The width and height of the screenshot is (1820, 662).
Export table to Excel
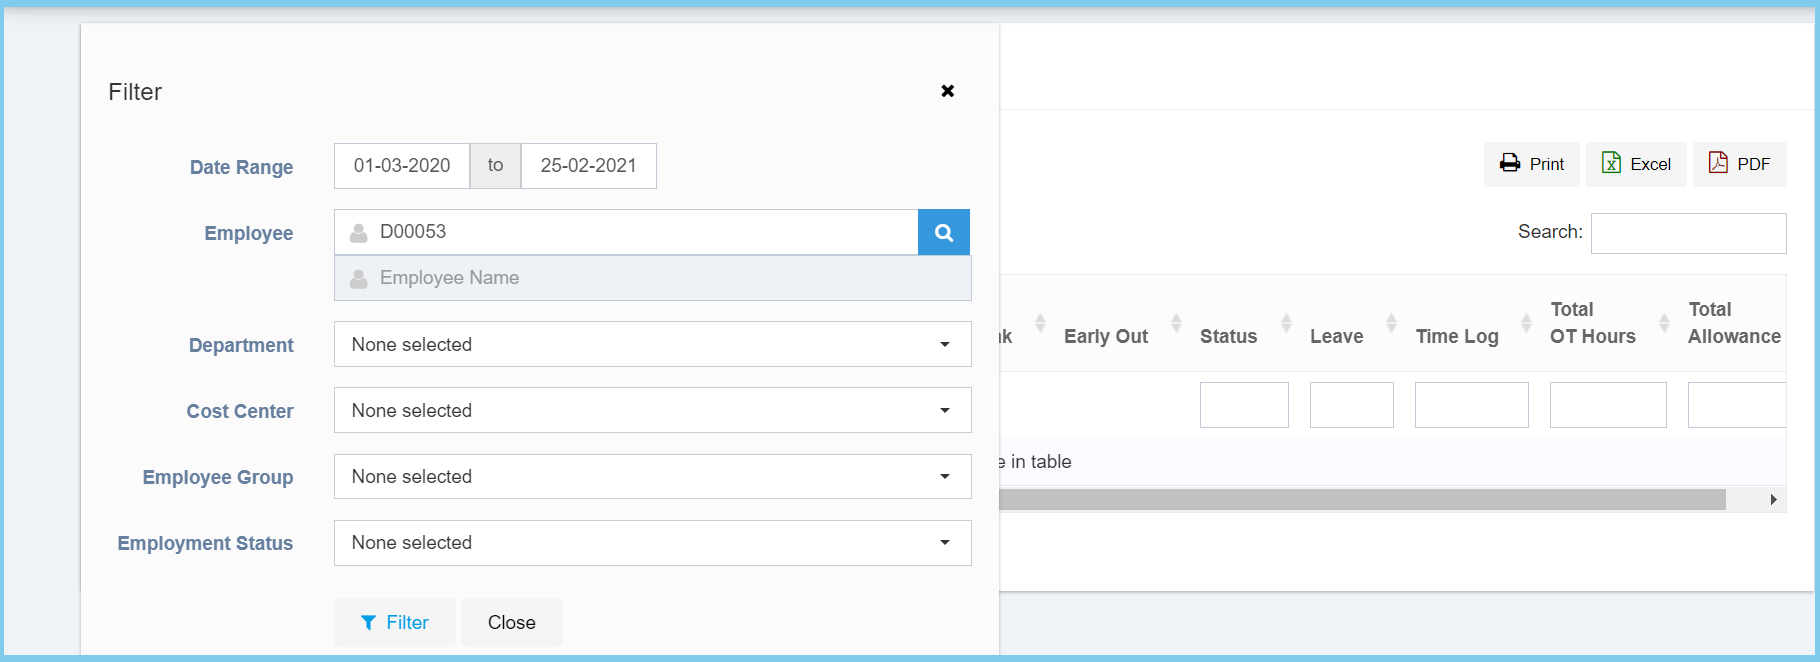tap(1636, 164)
